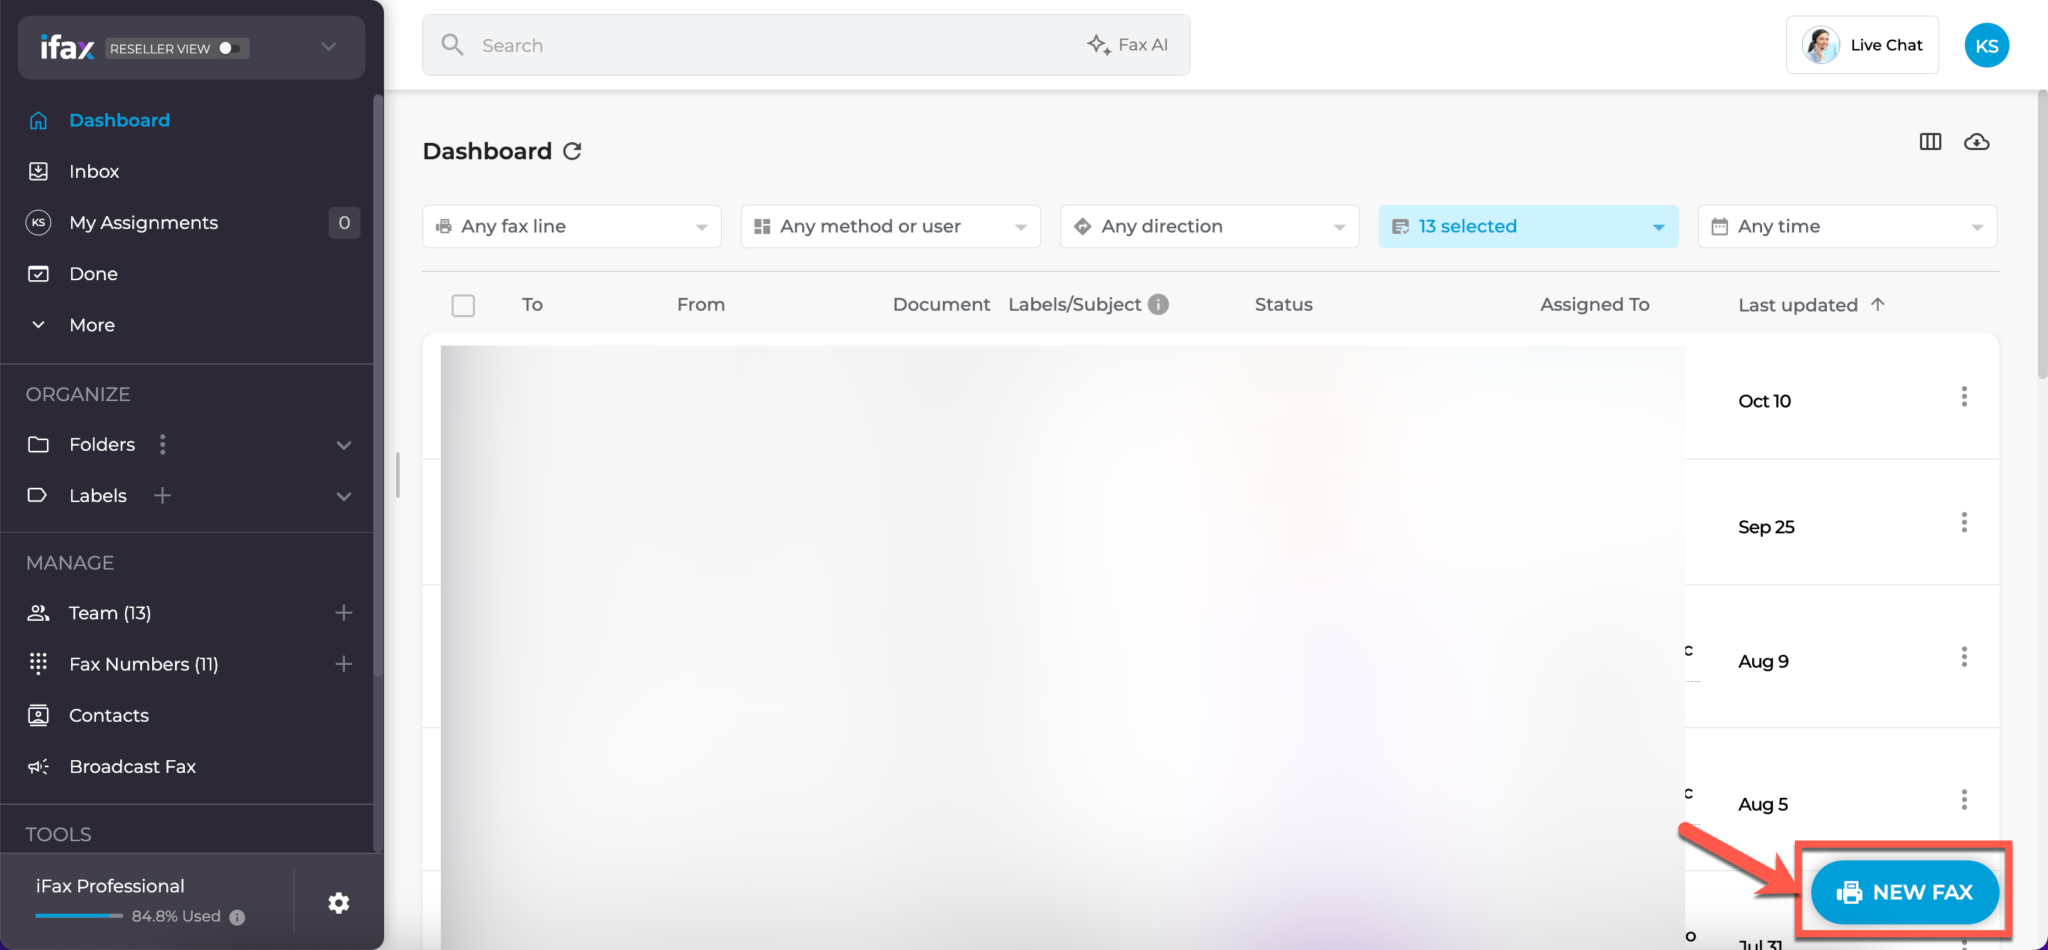Add a new team member plus icon
This screenshot has width=2048, height=950.
click(343, 613)
